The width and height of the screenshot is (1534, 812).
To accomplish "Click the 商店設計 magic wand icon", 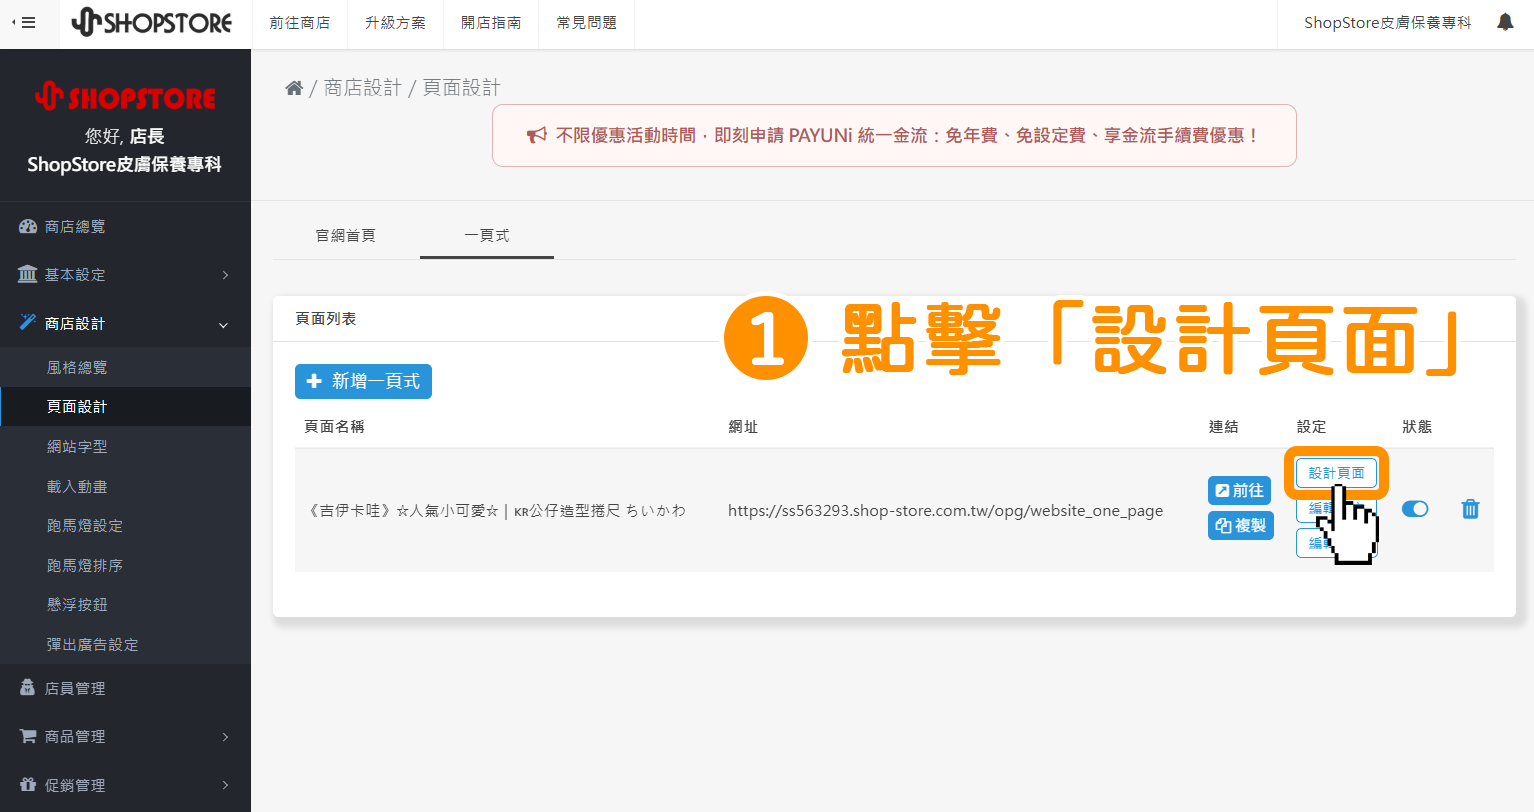I will click(28, 322).
